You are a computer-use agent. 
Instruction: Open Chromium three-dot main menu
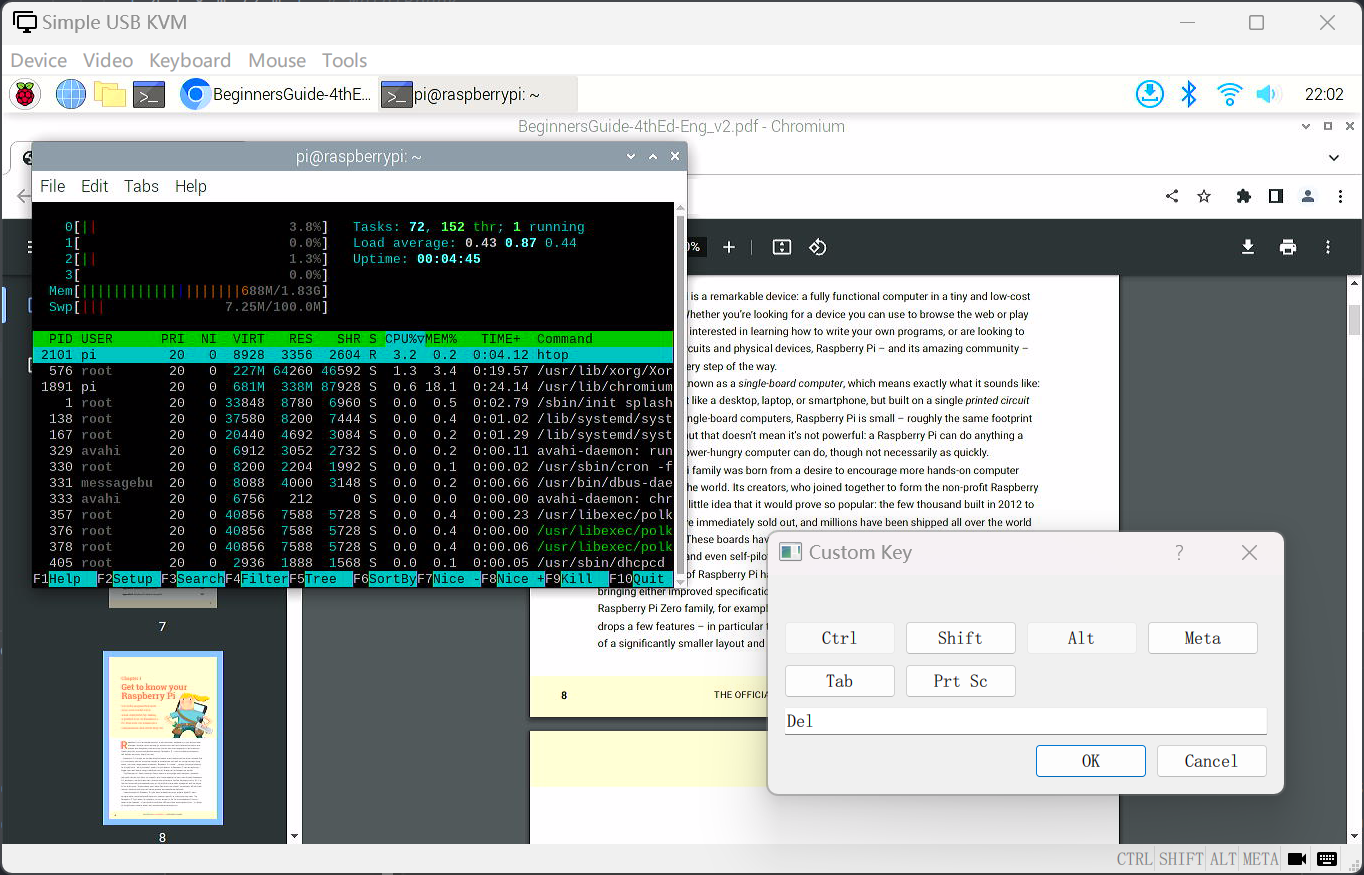click(x=1341, y=196)
